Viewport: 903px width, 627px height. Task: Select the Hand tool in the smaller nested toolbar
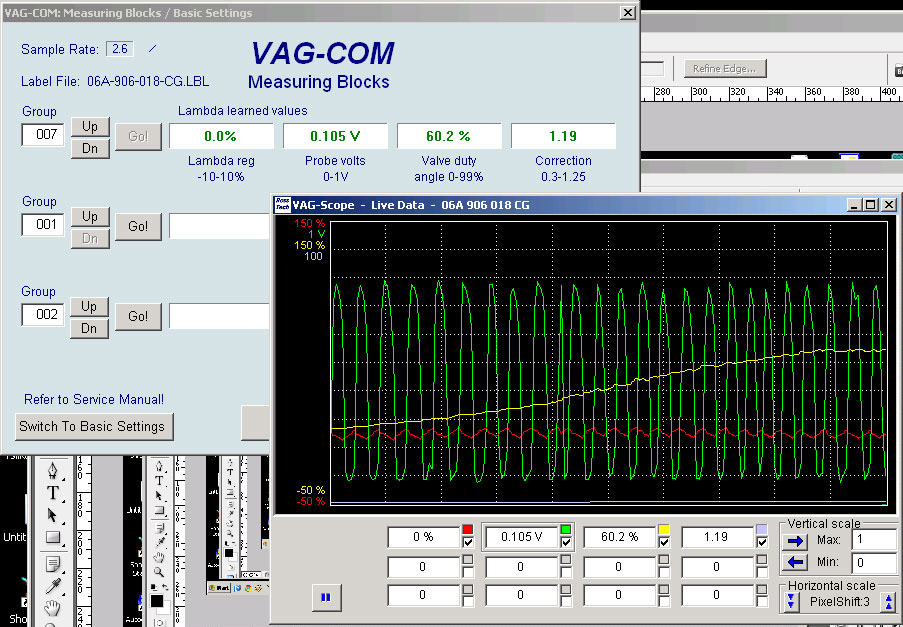point(159,557)
